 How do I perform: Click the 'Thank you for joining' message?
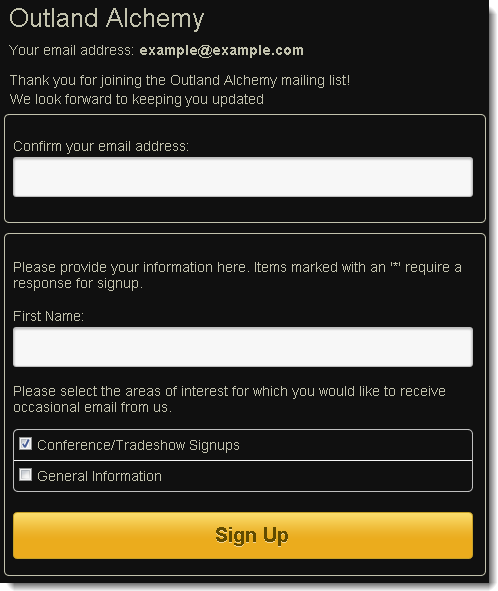click(180, 80)
